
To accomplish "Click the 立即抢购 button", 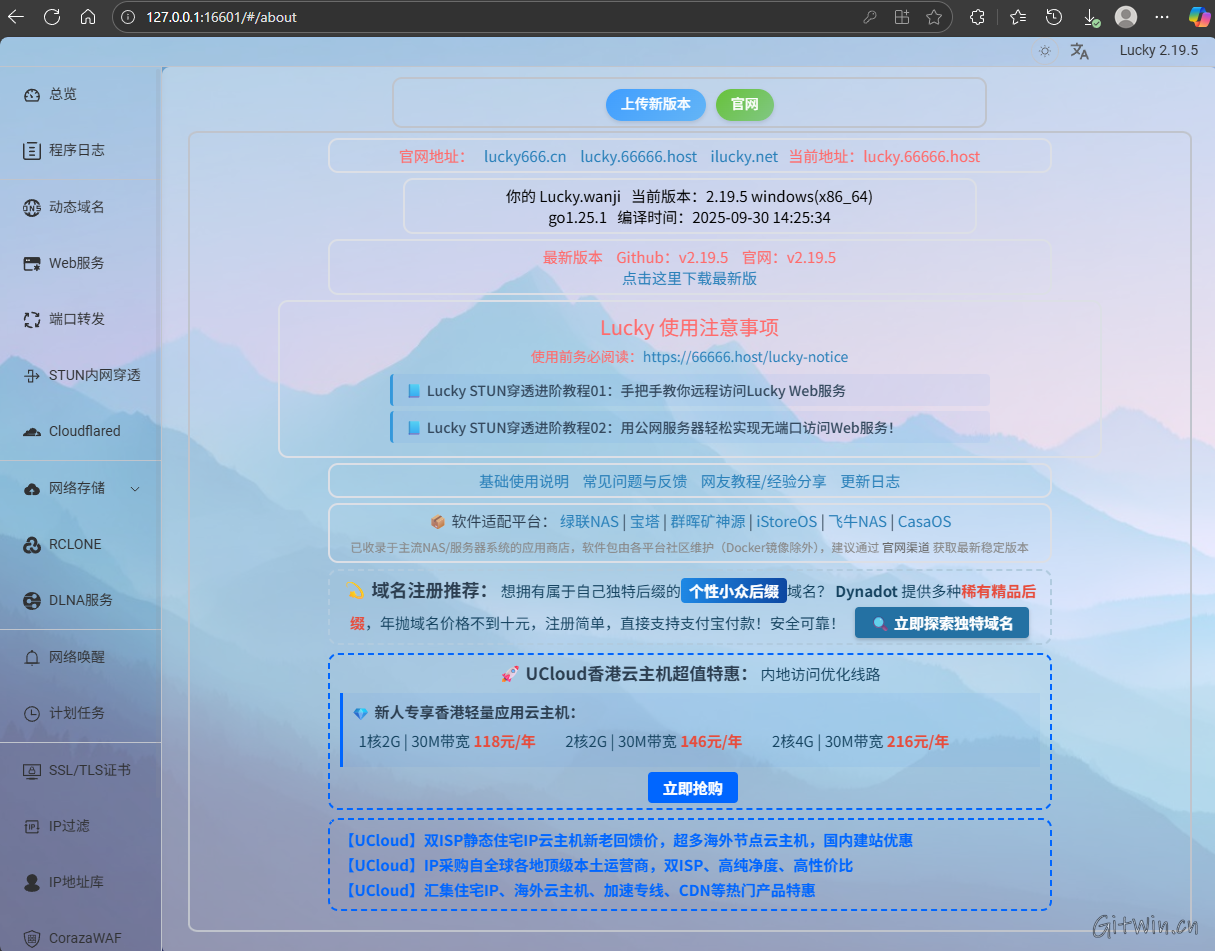I will pyautogui.click(x=693, y=788).
